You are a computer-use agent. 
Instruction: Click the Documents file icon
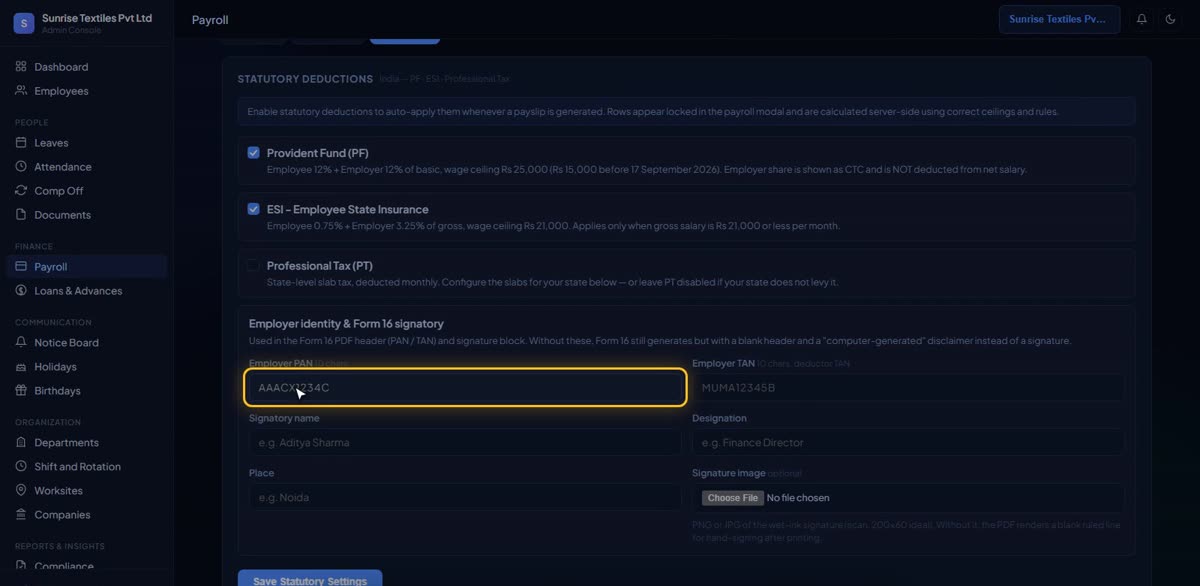(x=21, y=215)
